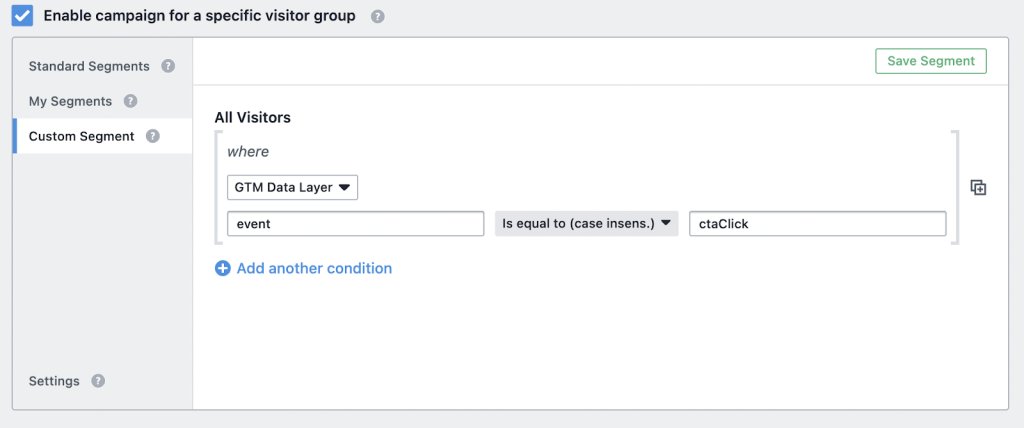Uncheck the Enable campaign for visitor group checkbox

point(22,16)
